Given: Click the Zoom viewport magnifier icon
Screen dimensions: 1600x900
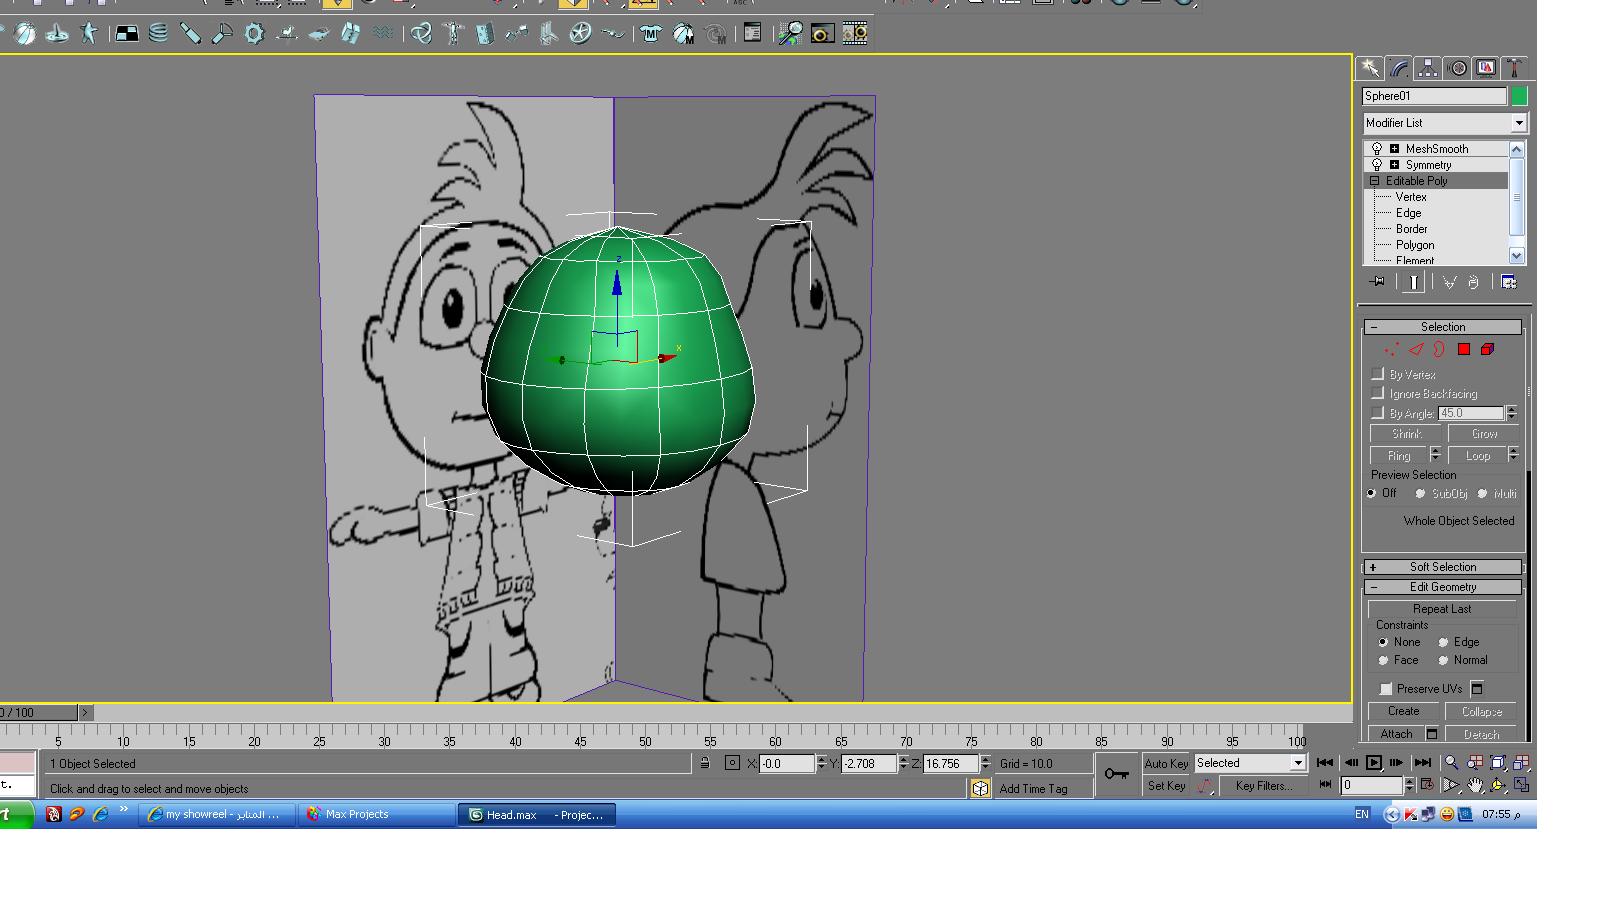Looking at the screenshot, I should pyautogui.click(x=1451, y=763).
